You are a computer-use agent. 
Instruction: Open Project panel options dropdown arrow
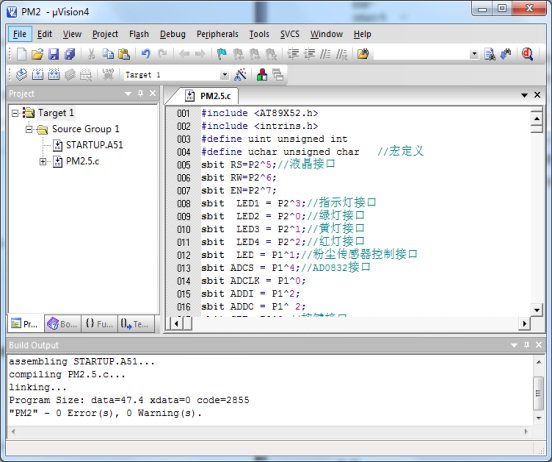tap(128, 93)
